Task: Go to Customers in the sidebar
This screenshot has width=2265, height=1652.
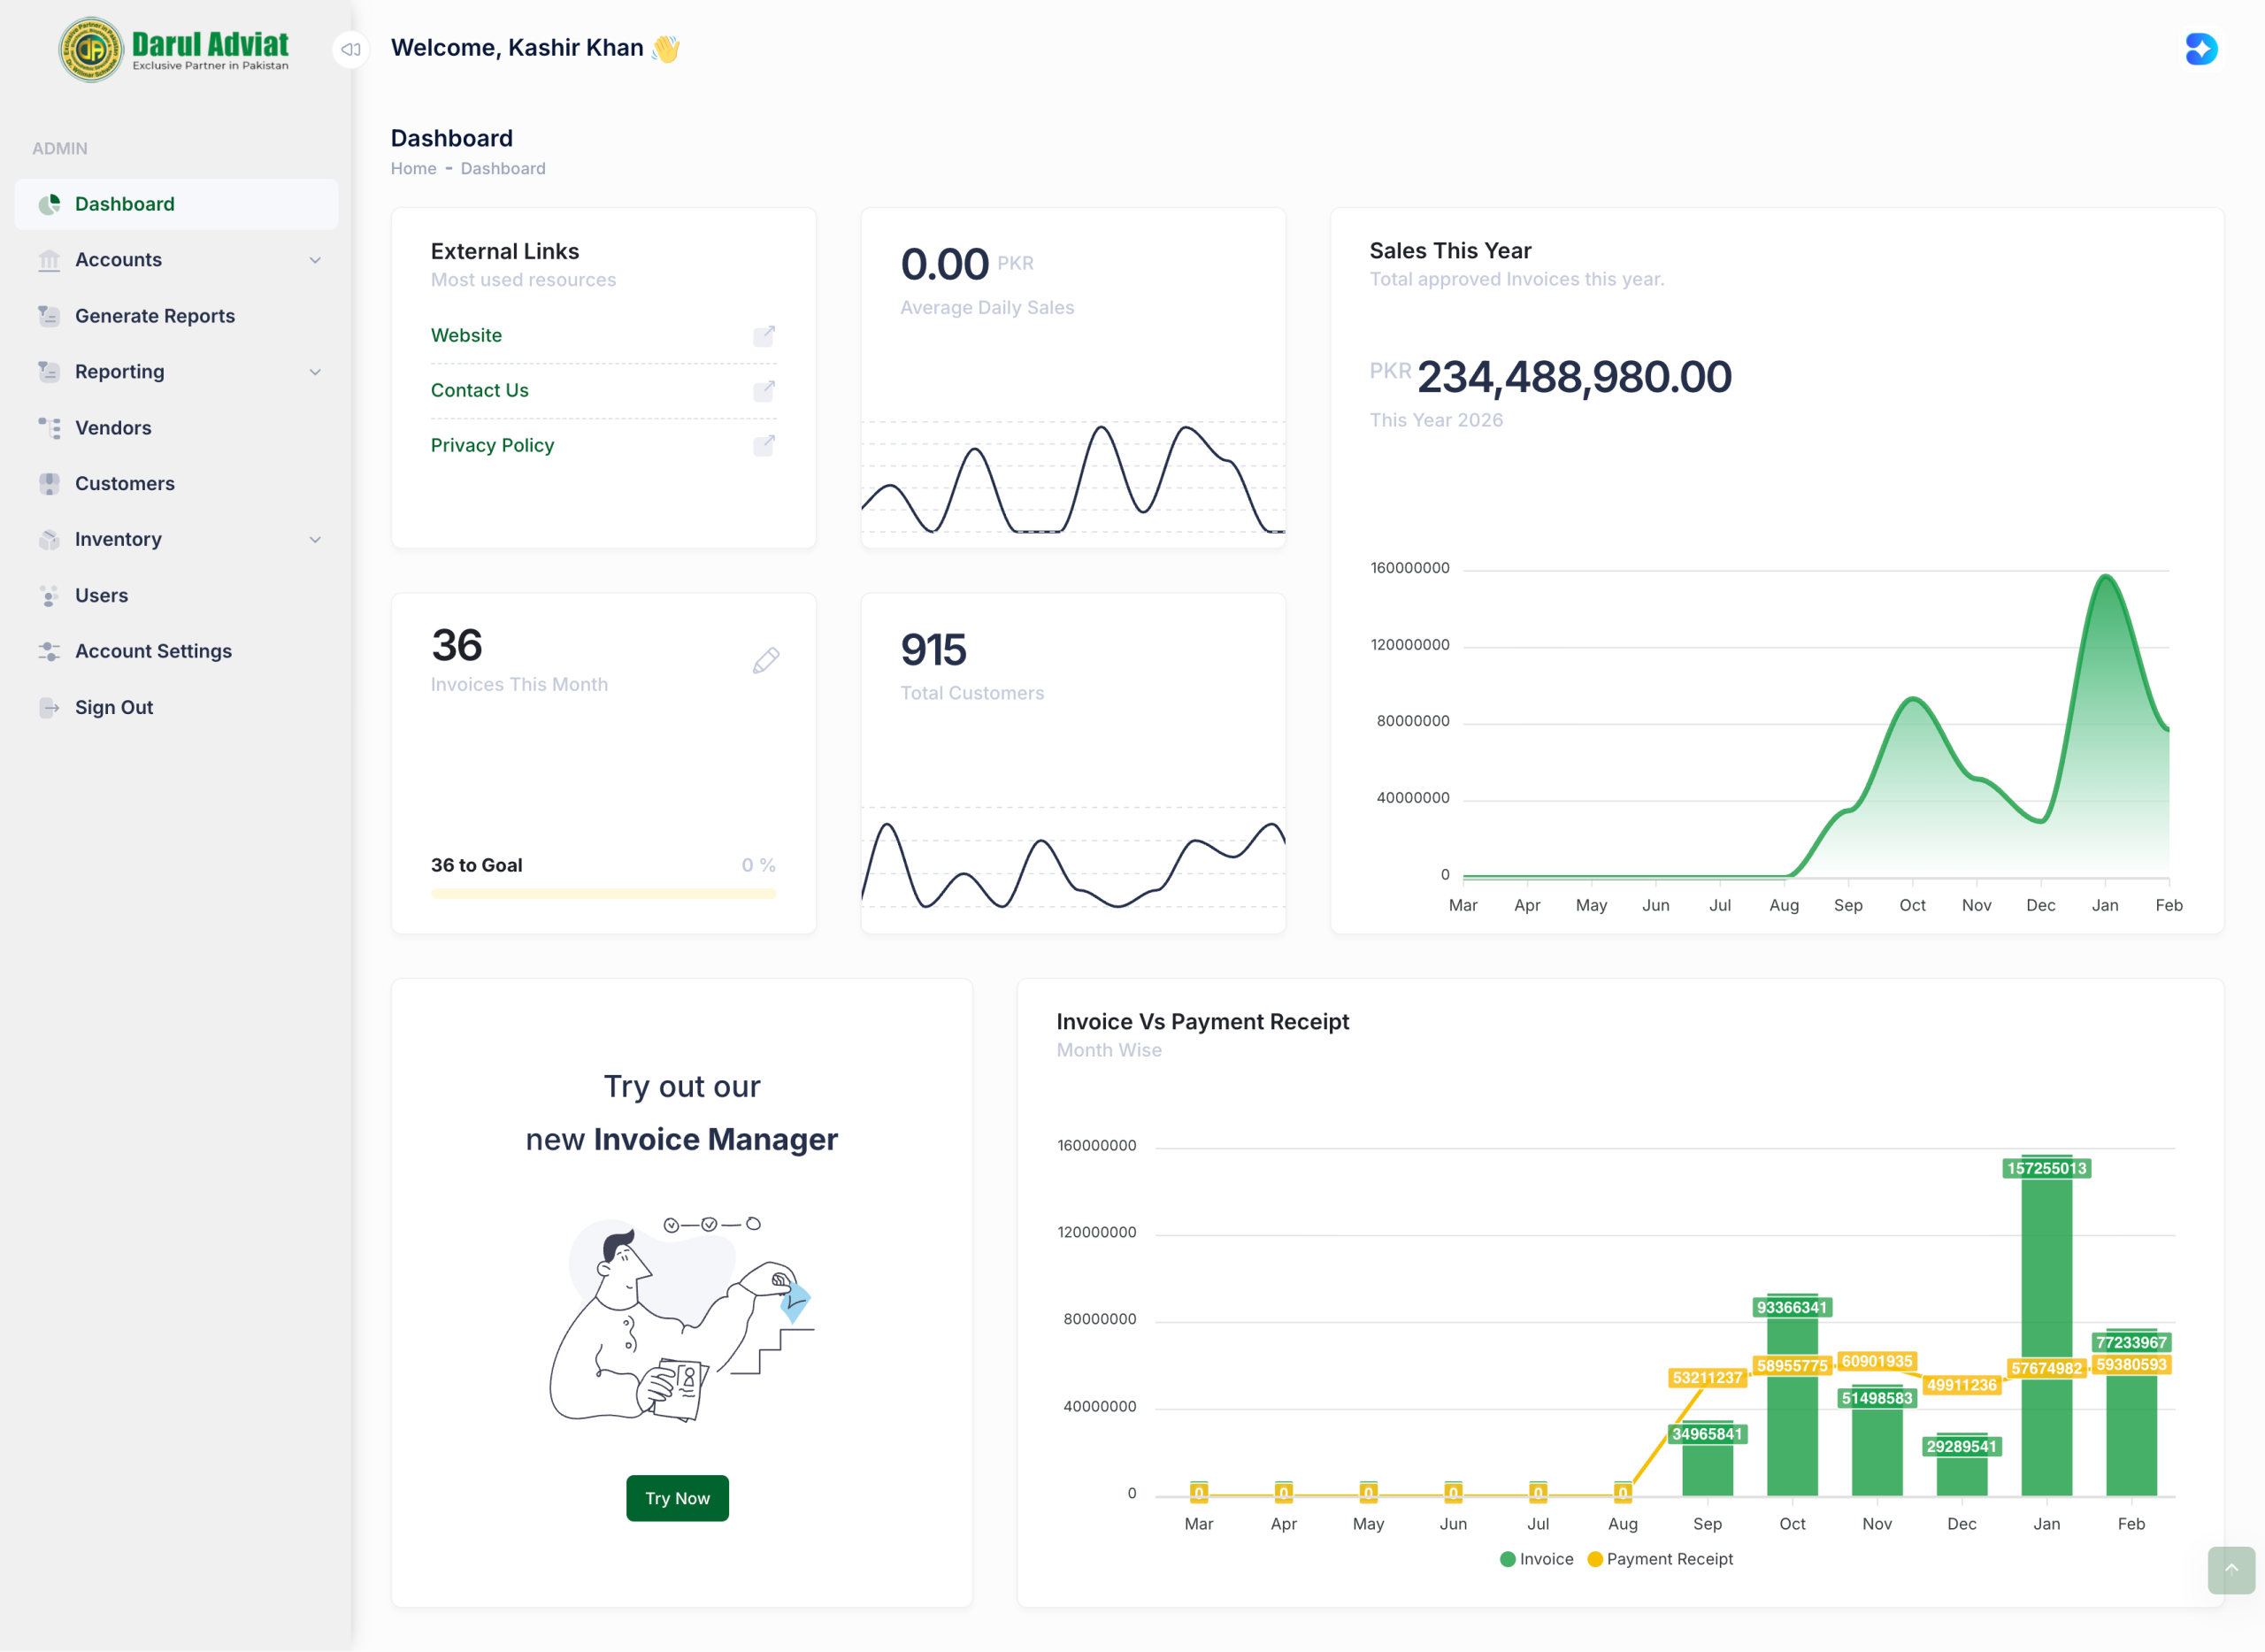Action: [176, 484]
